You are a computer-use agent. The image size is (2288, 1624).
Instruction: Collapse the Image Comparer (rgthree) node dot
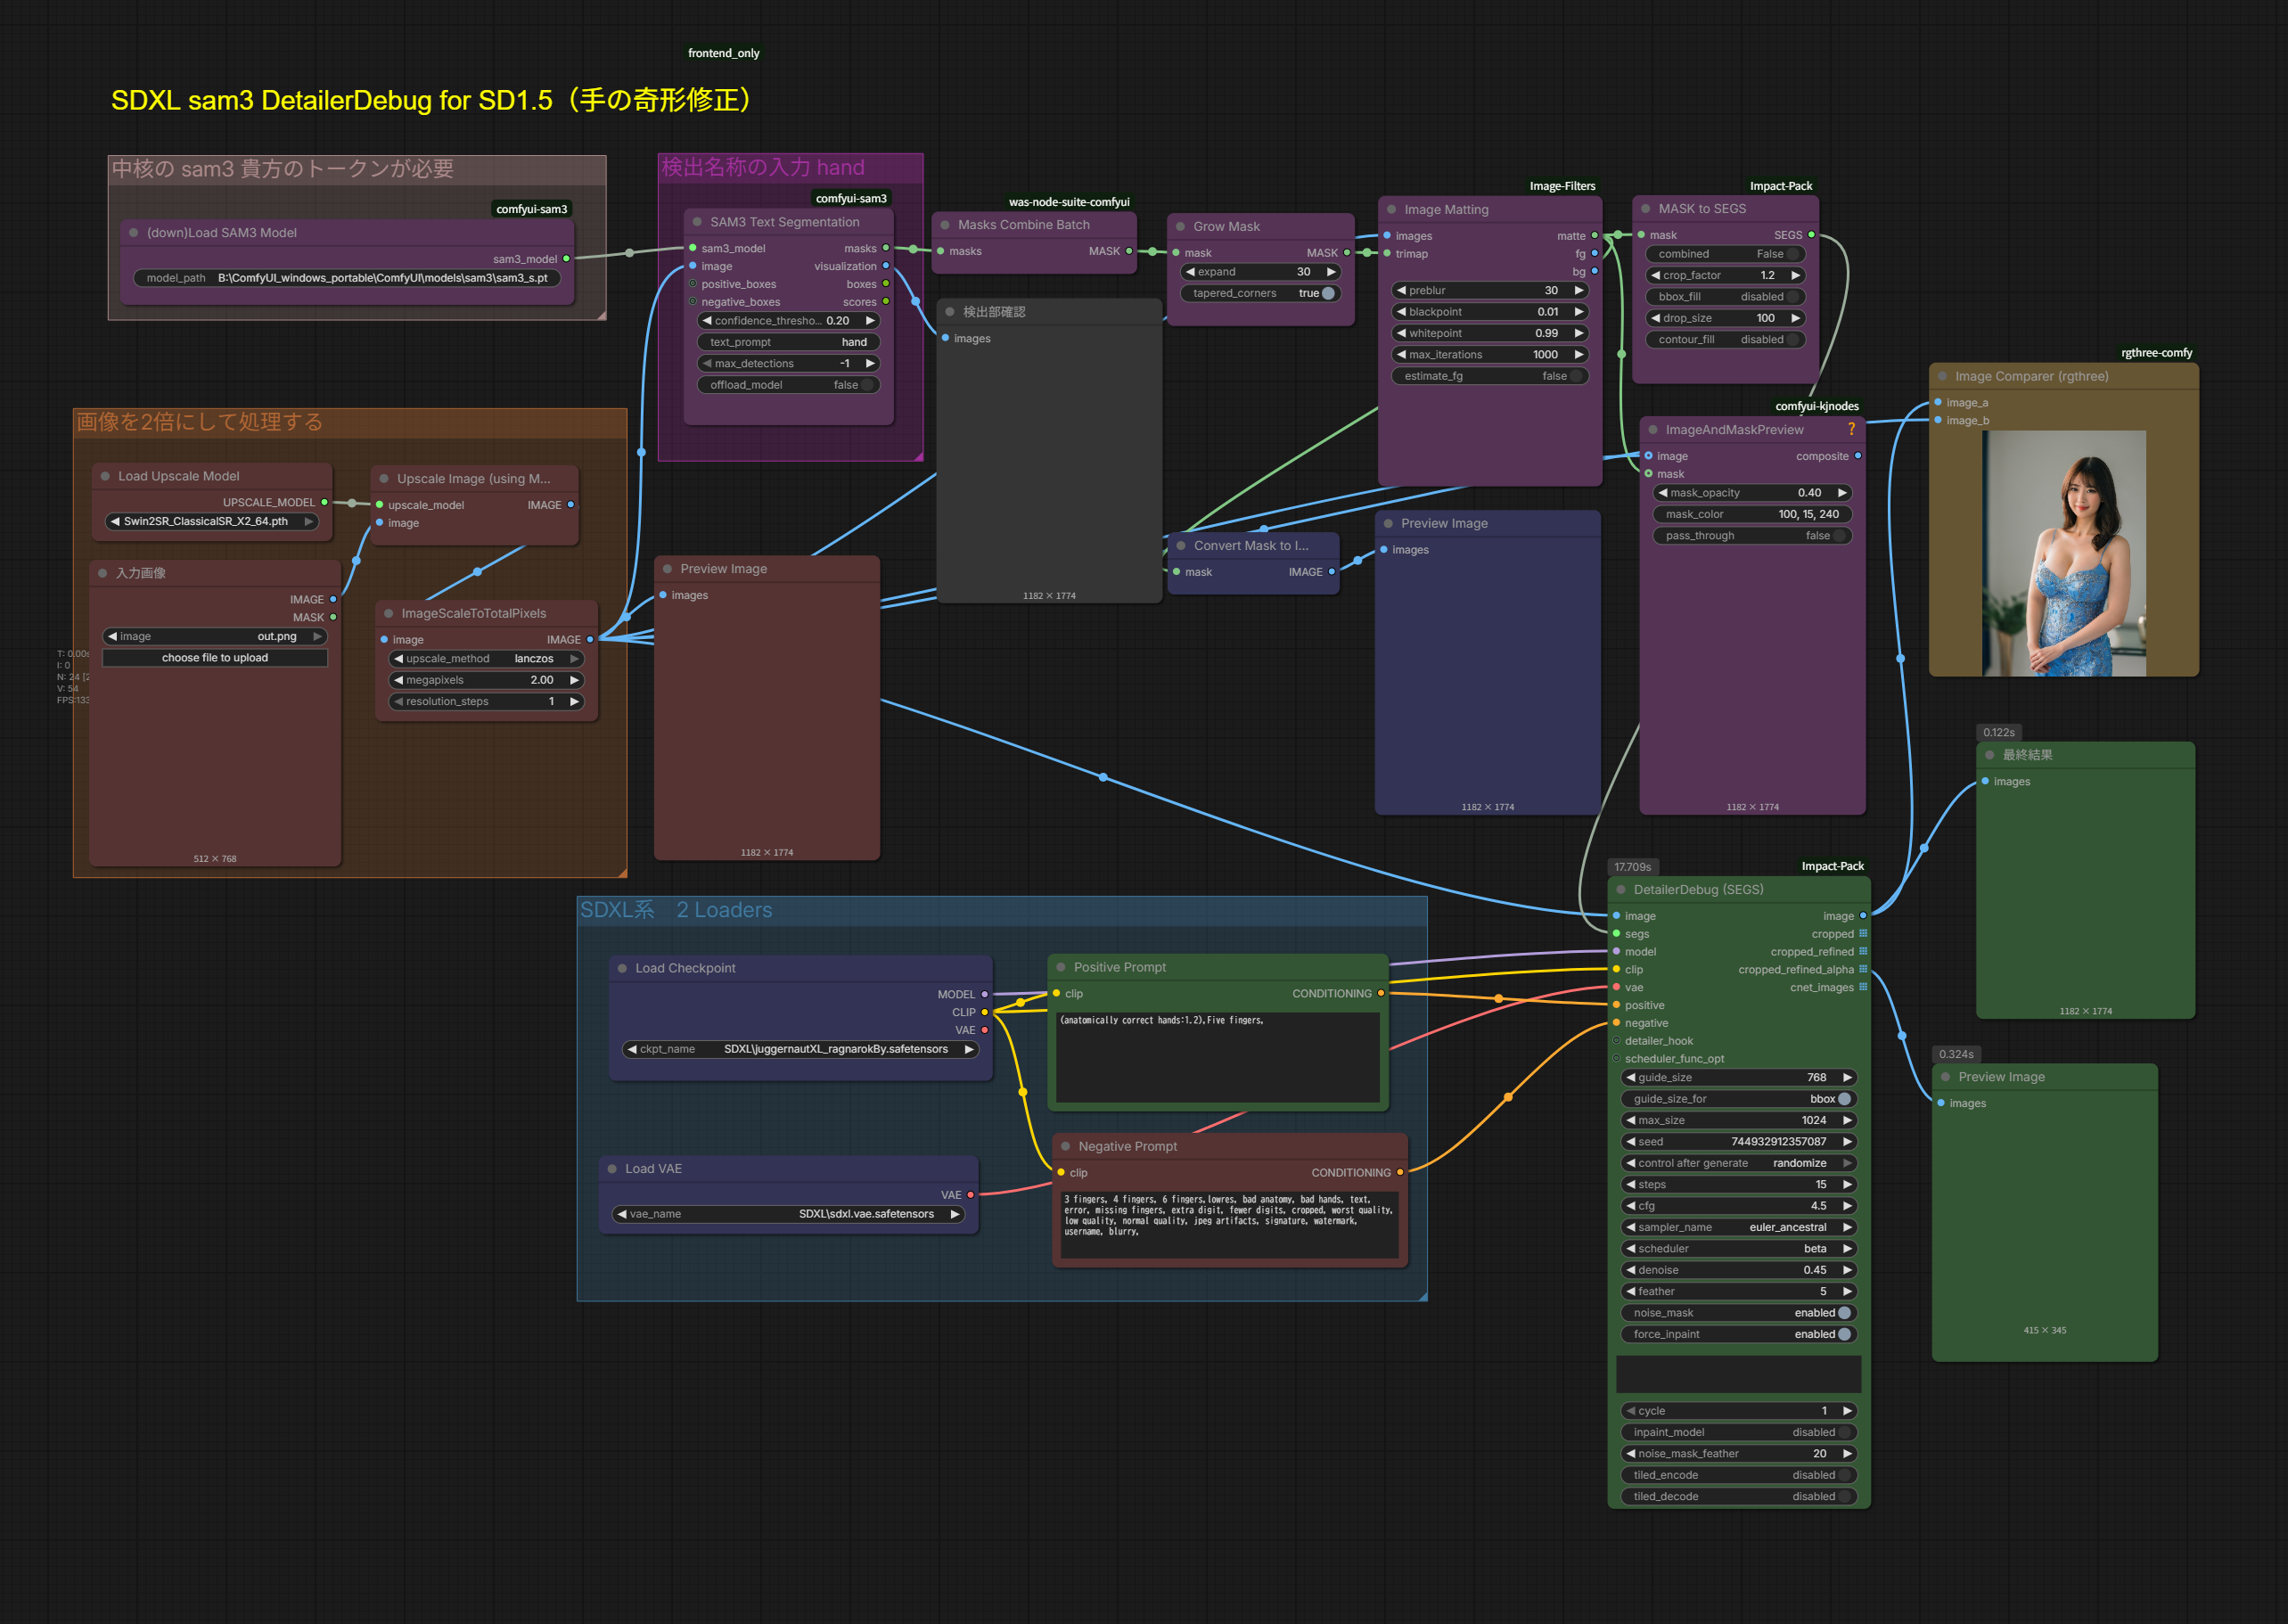tap(1942, 376)
